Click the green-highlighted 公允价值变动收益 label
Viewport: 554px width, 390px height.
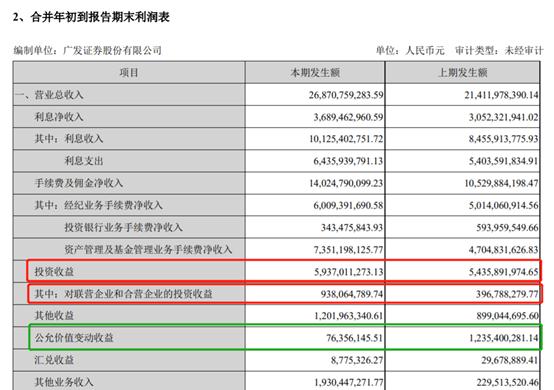74,338
